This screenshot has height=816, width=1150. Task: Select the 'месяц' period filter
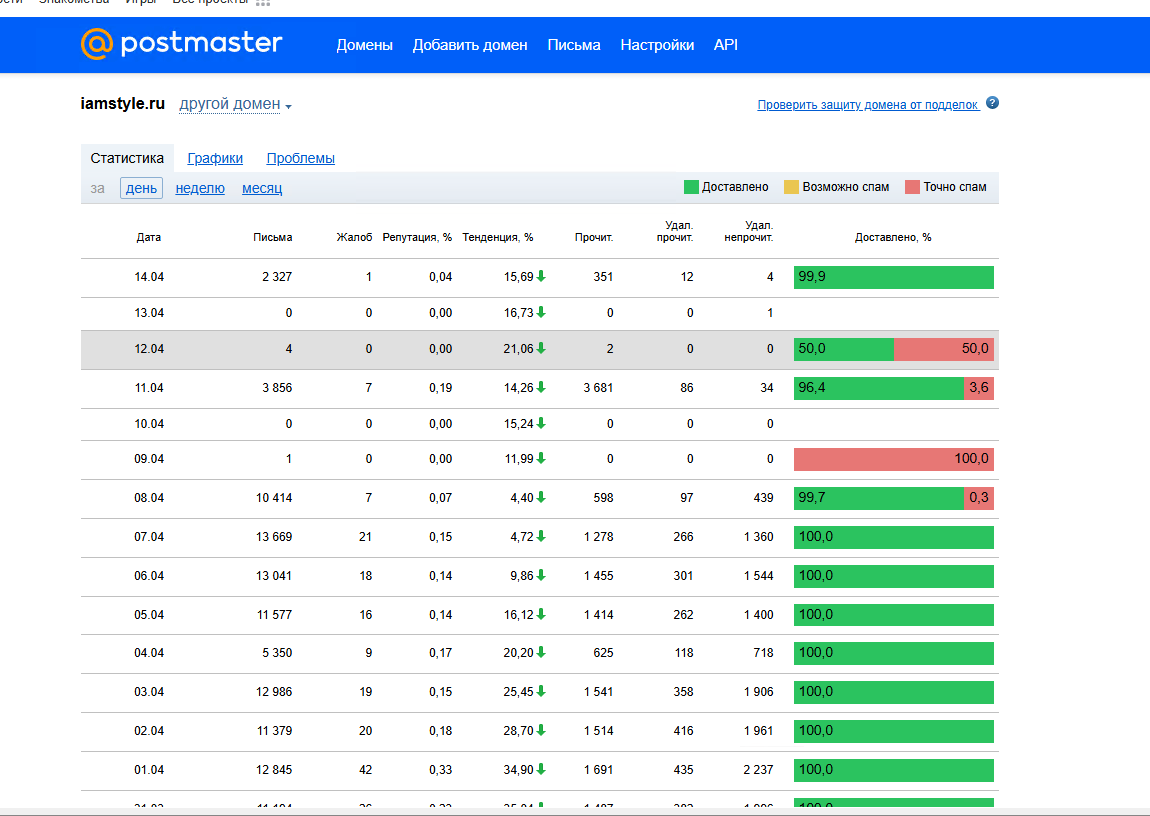click(x=262, y=188)
